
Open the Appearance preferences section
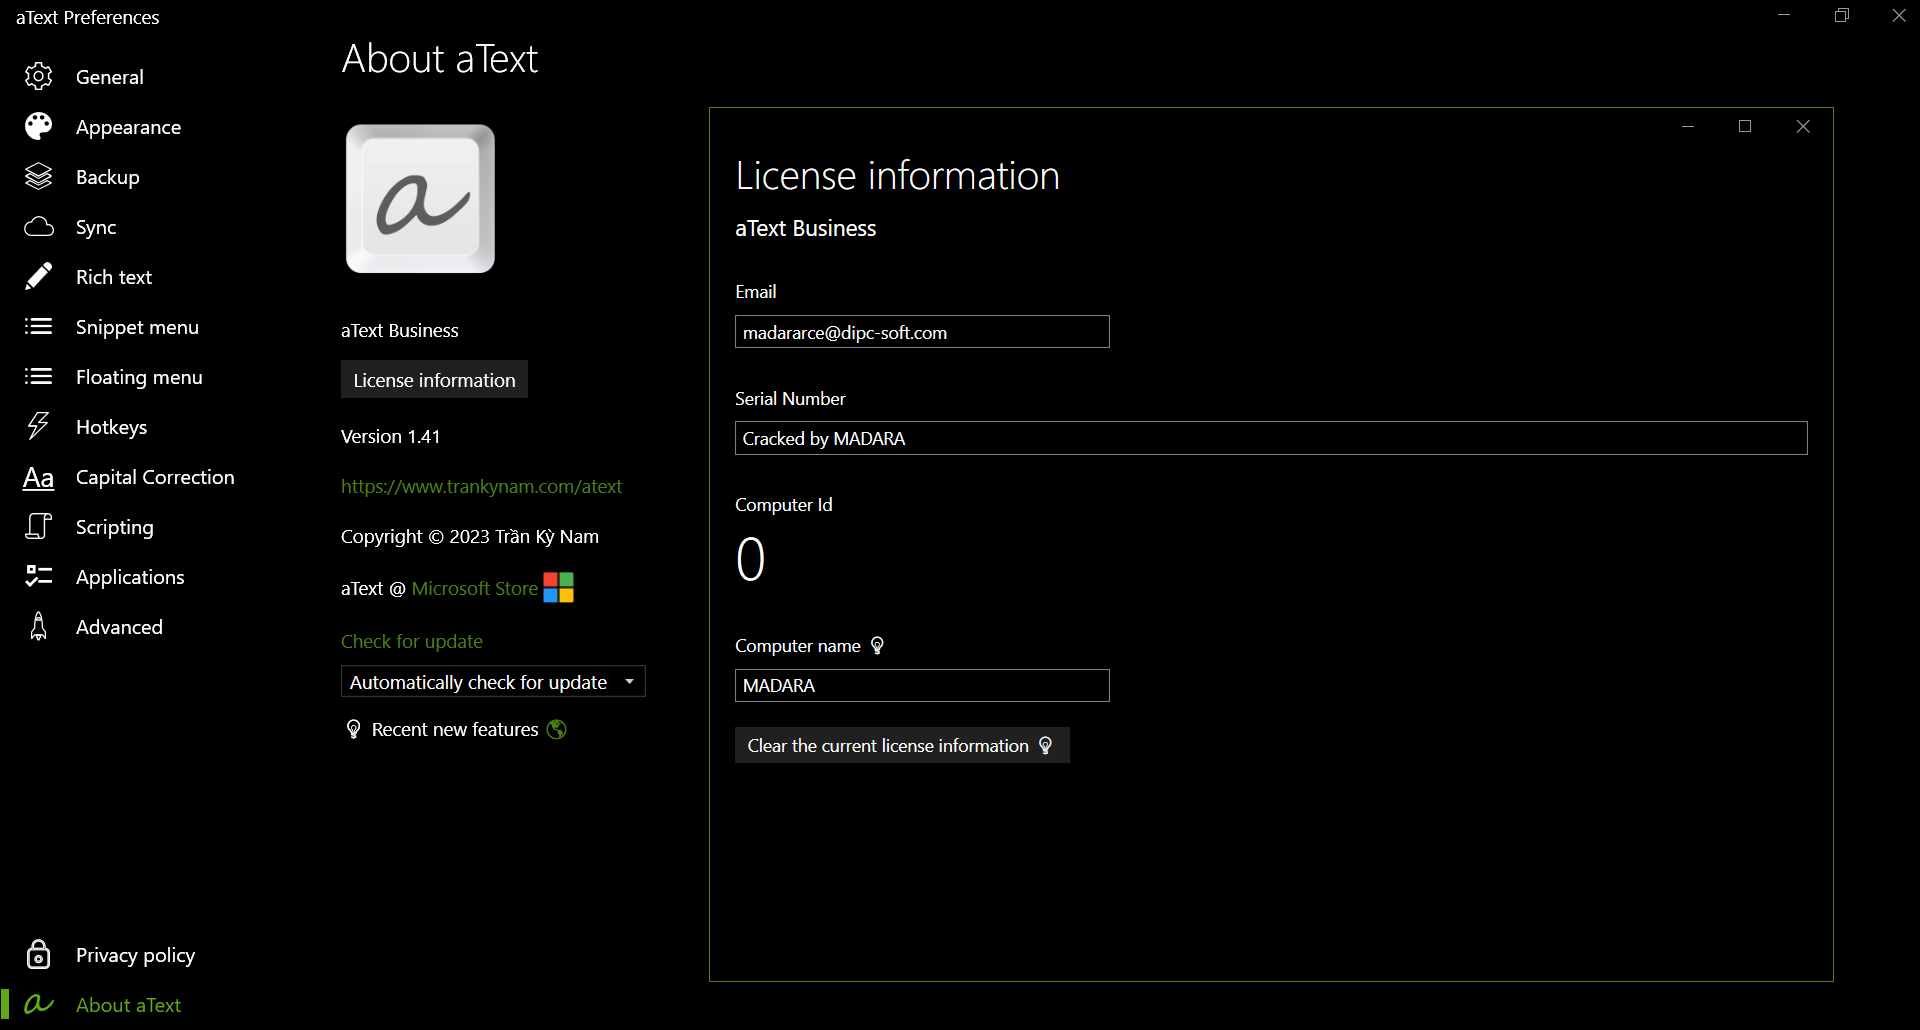point(128,126)
